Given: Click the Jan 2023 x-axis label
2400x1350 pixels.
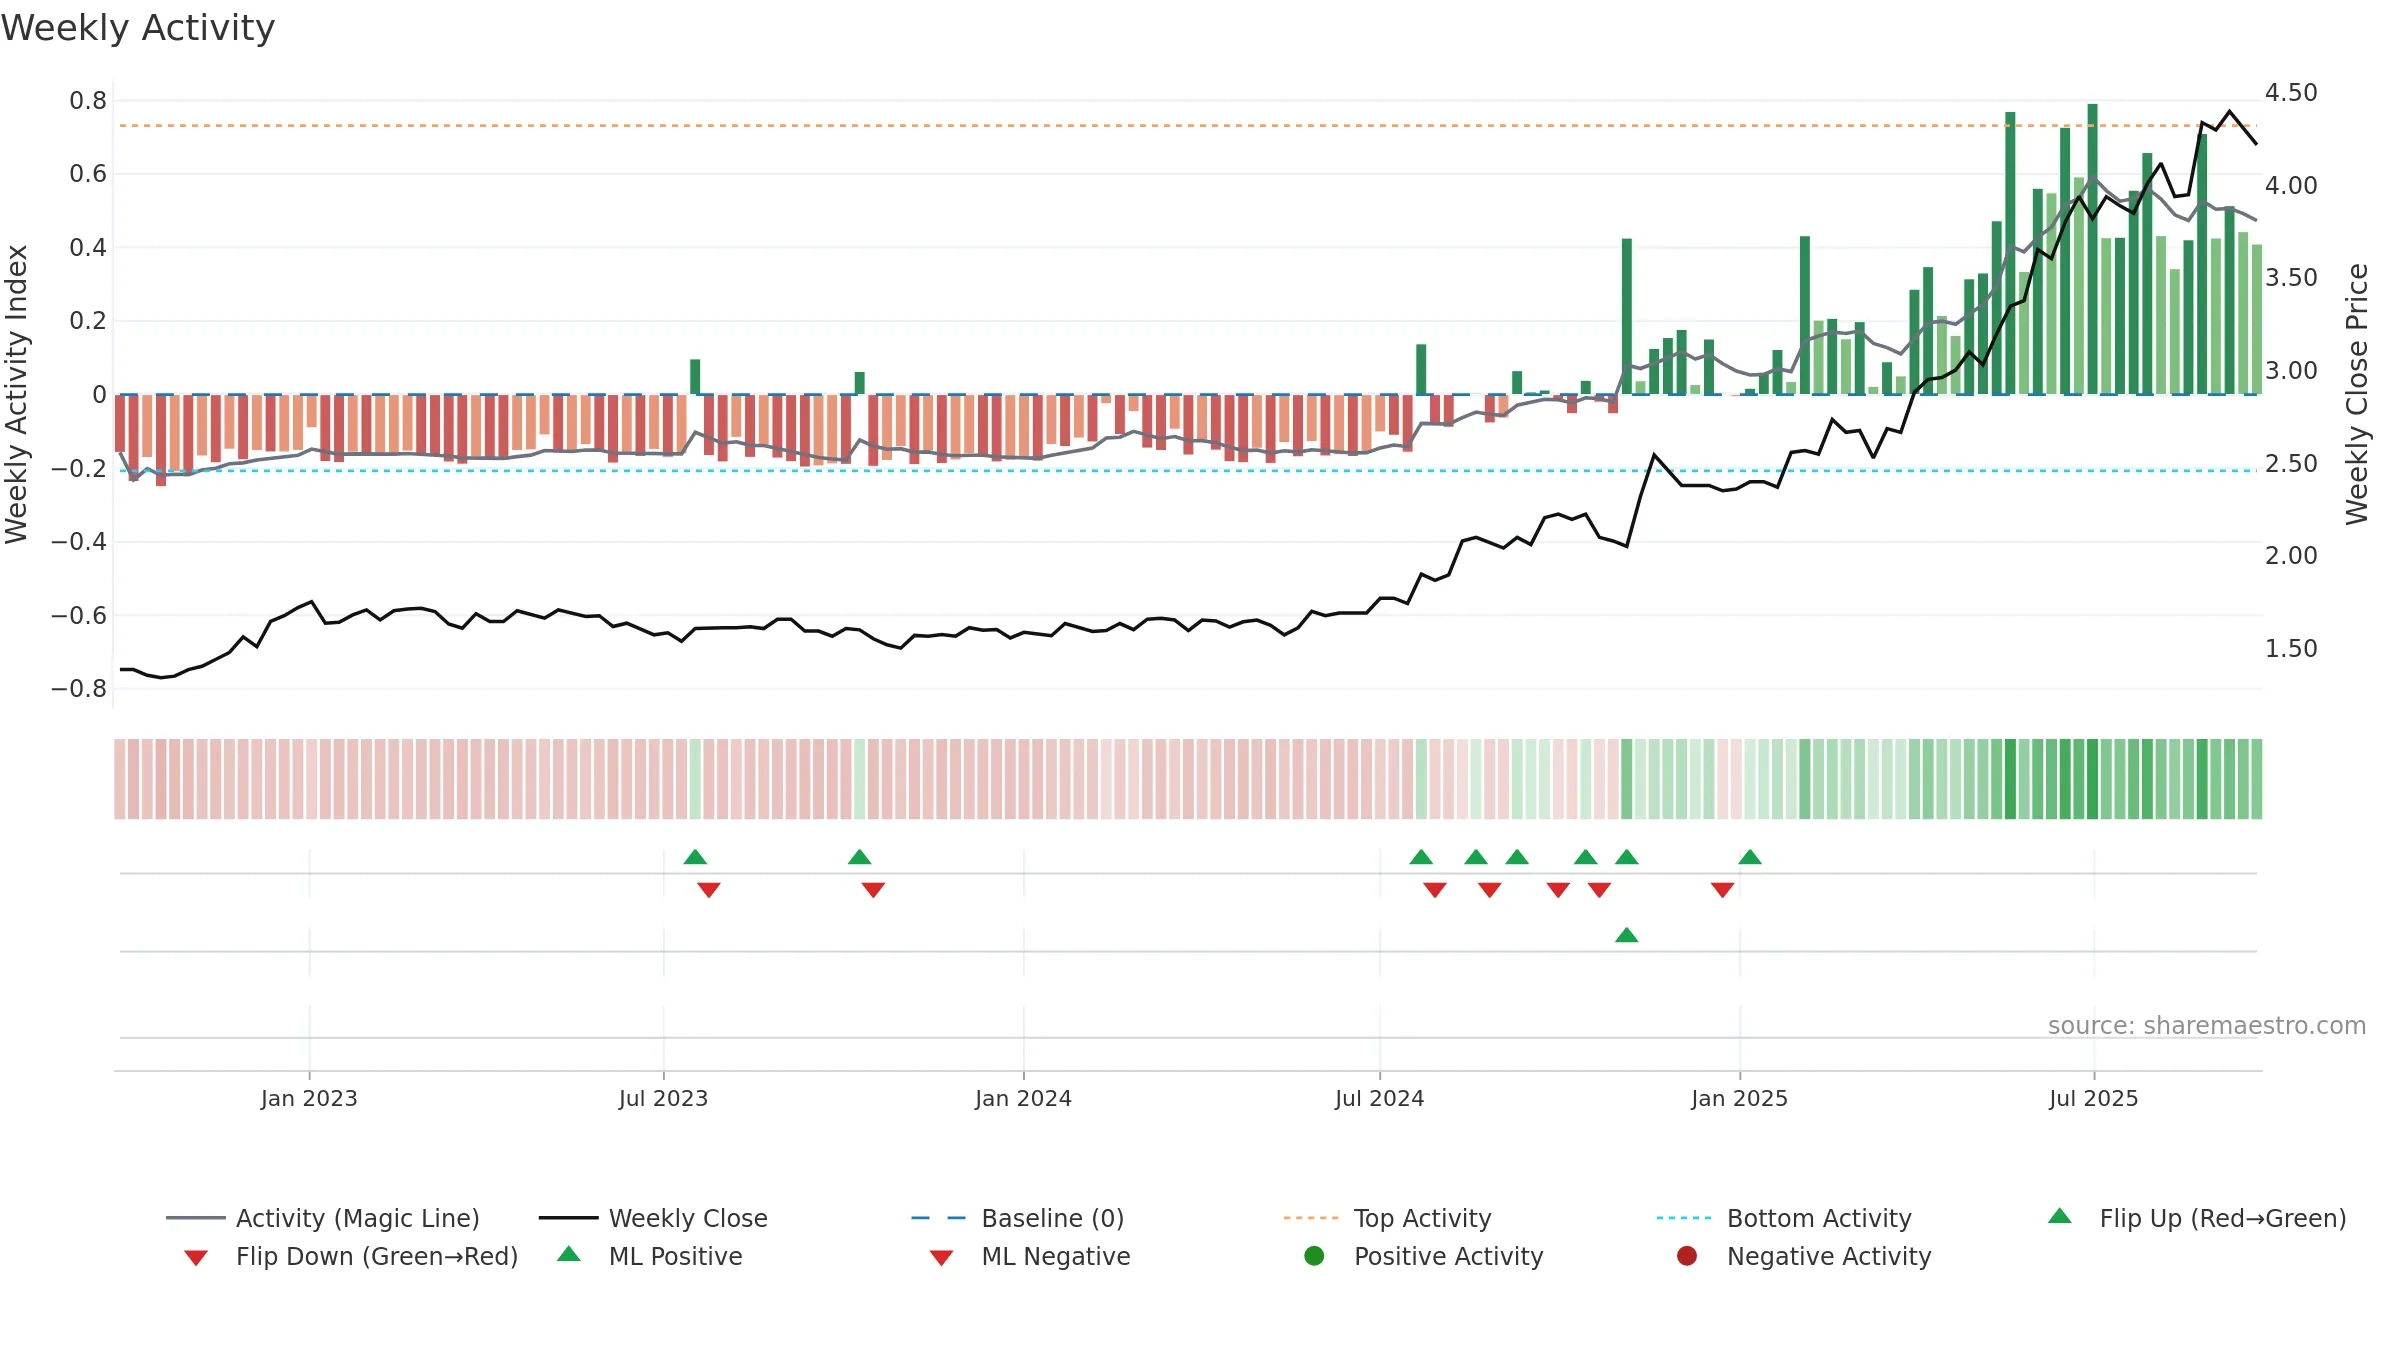Looking at the screenshot, I should [x=309, y=1098].
